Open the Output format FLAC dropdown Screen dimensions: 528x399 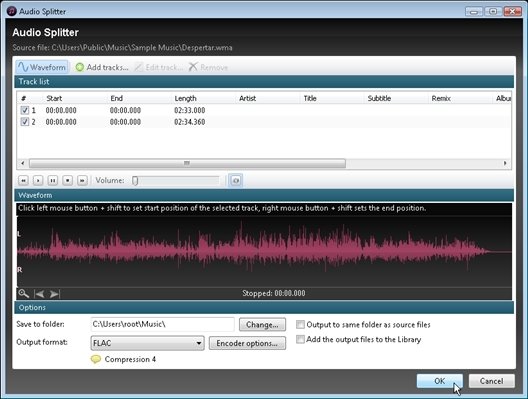[x=147, y=343]
